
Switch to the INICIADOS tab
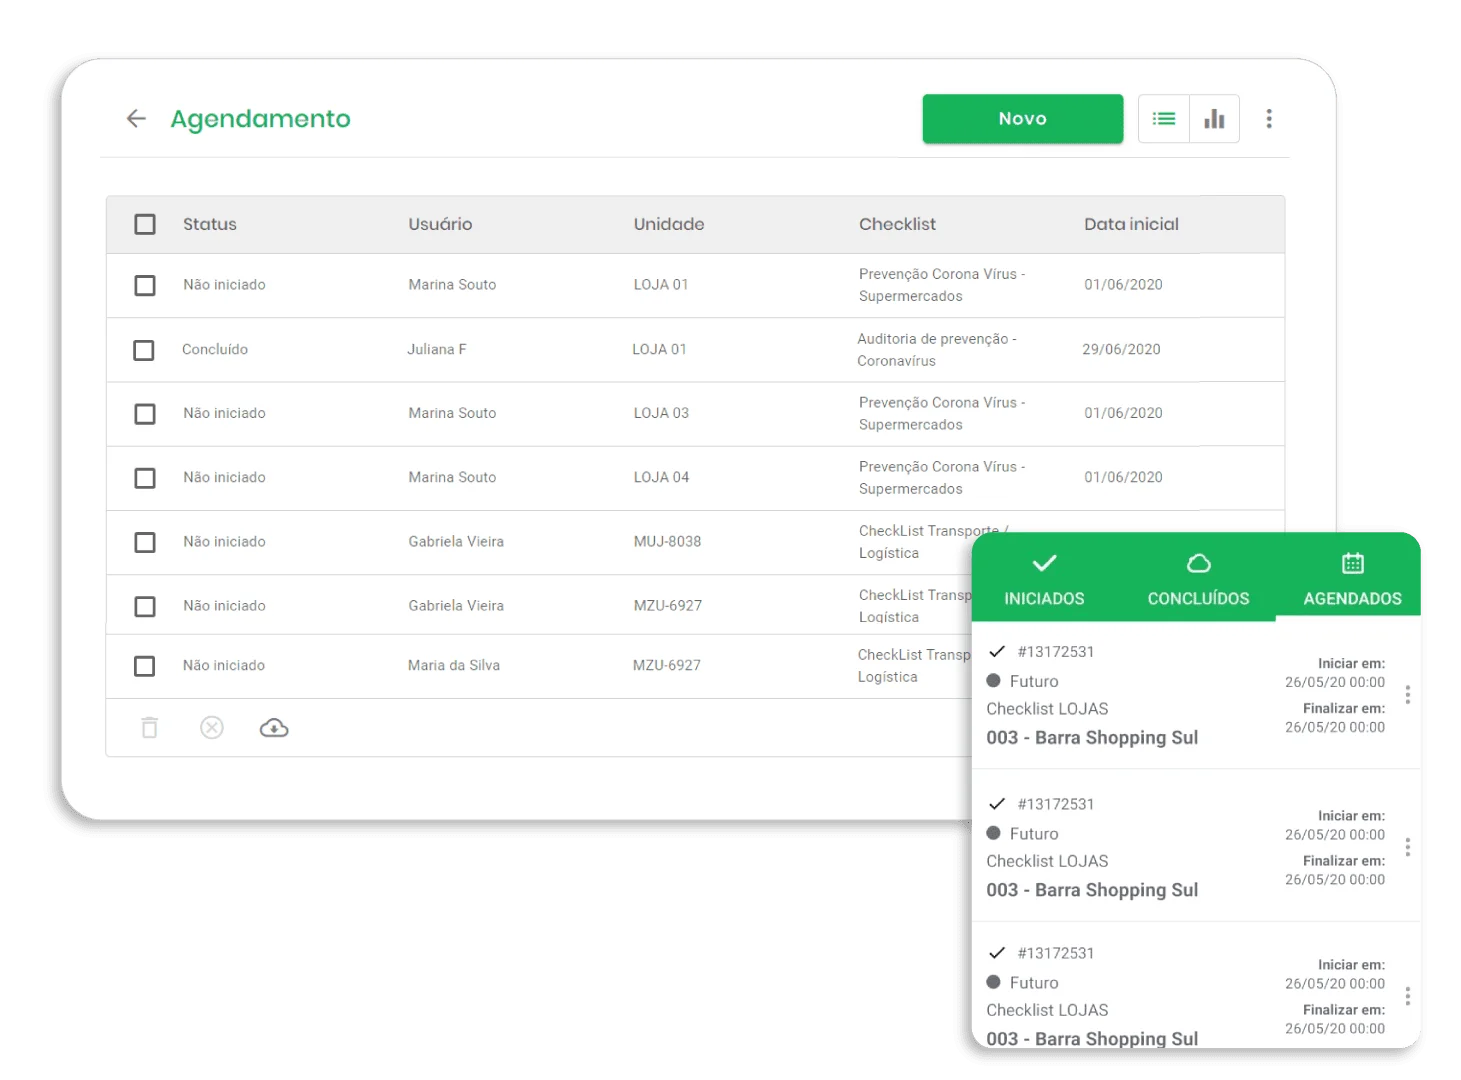point(1044,580)
